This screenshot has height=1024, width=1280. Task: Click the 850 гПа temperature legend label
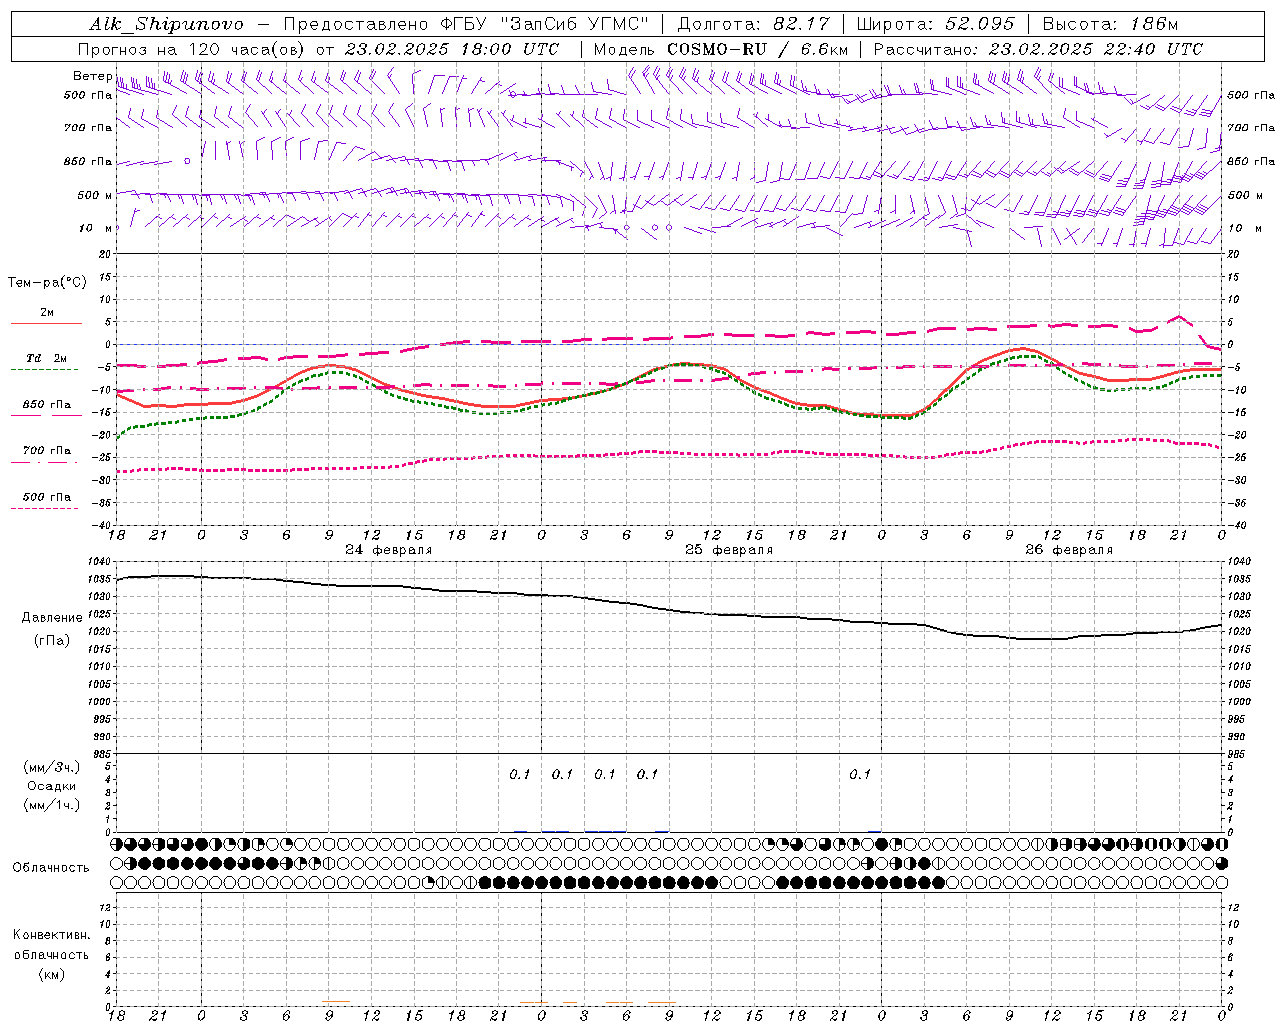pos(47,405)
